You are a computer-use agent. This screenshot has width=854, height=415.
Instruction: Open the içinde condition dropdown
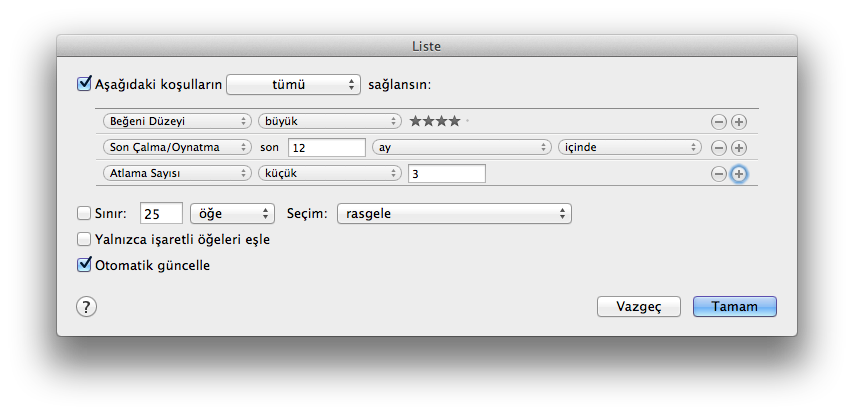629,147
